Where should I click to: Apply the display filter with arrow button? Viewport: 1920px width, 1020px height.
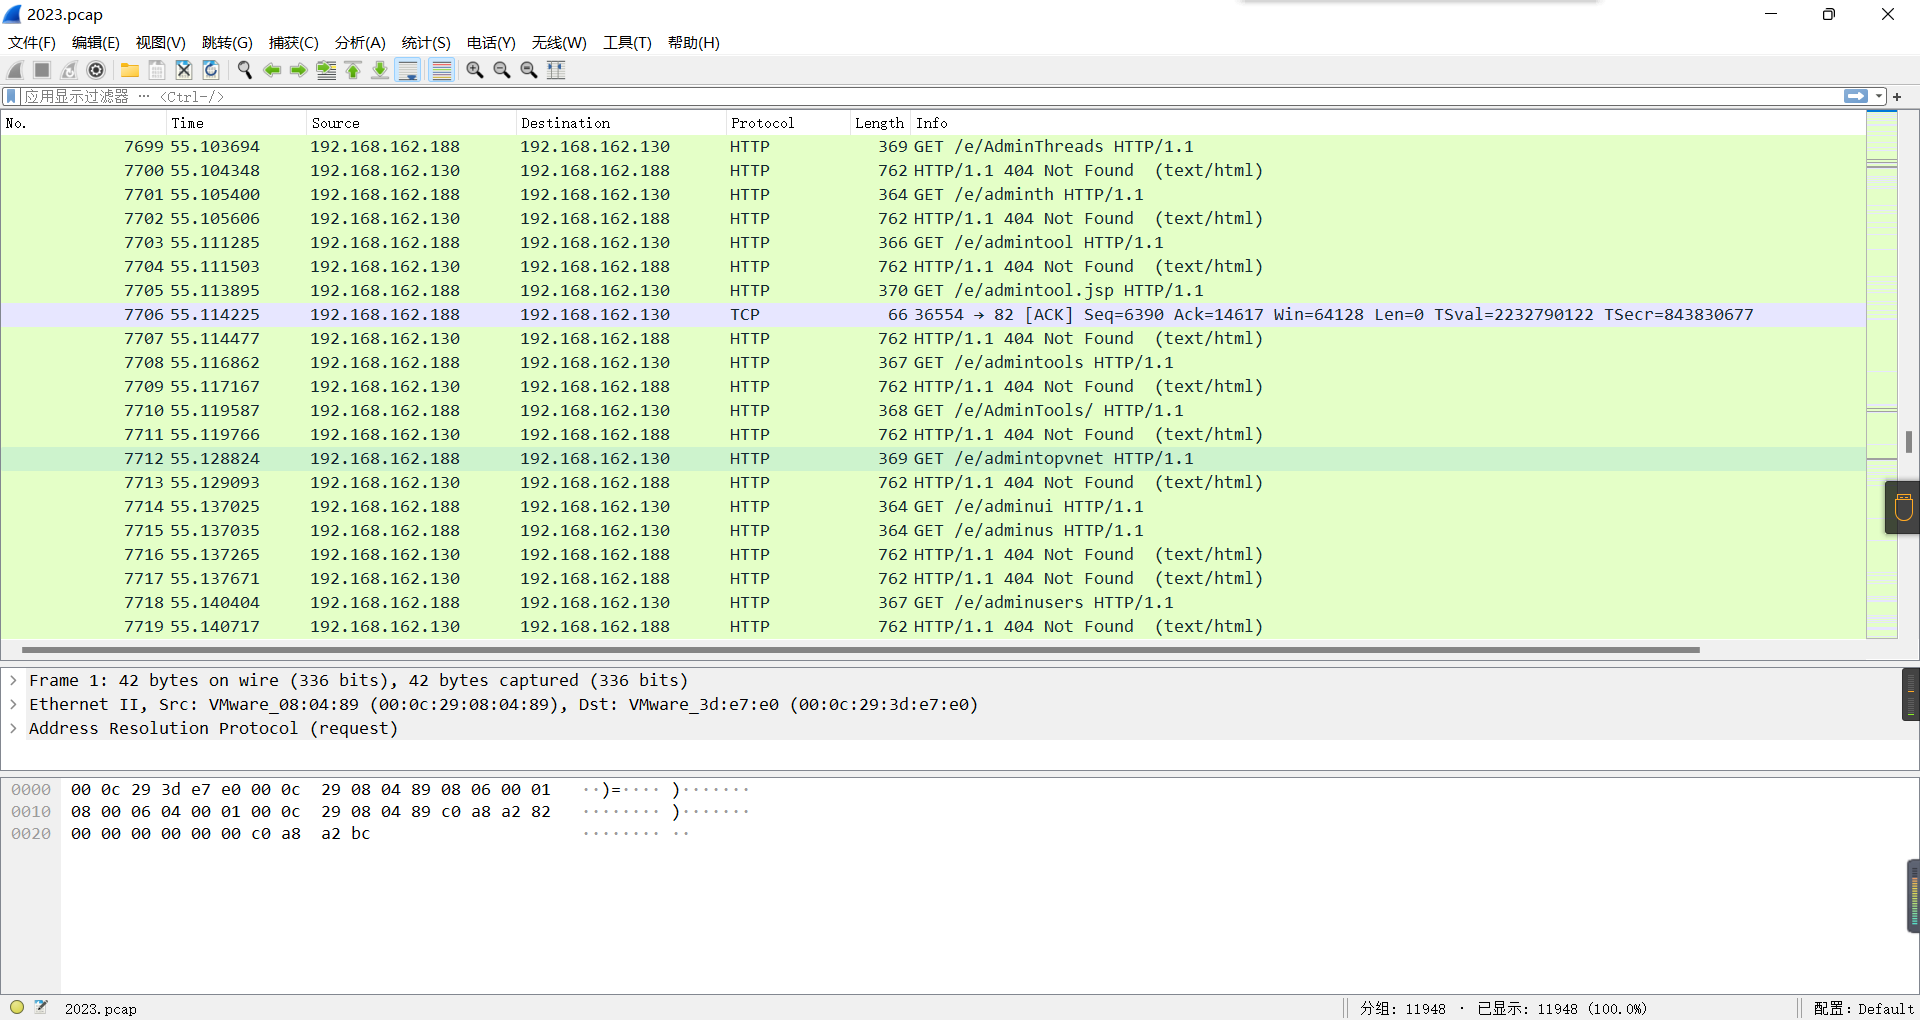(x=1855, y=96)
